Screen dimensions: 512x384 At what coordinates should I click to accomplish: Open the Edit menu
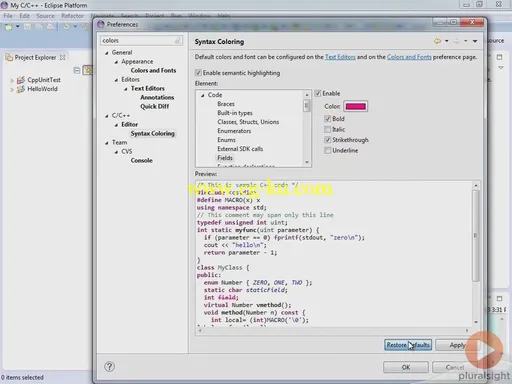click(24, 16)
